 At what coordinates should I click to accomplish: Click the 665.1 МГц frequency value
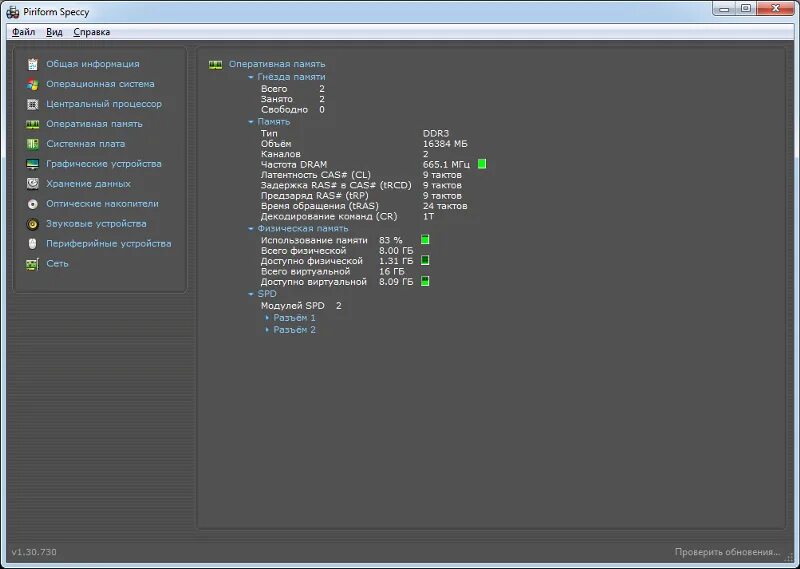pyautogui.click(x=446, y=164)
